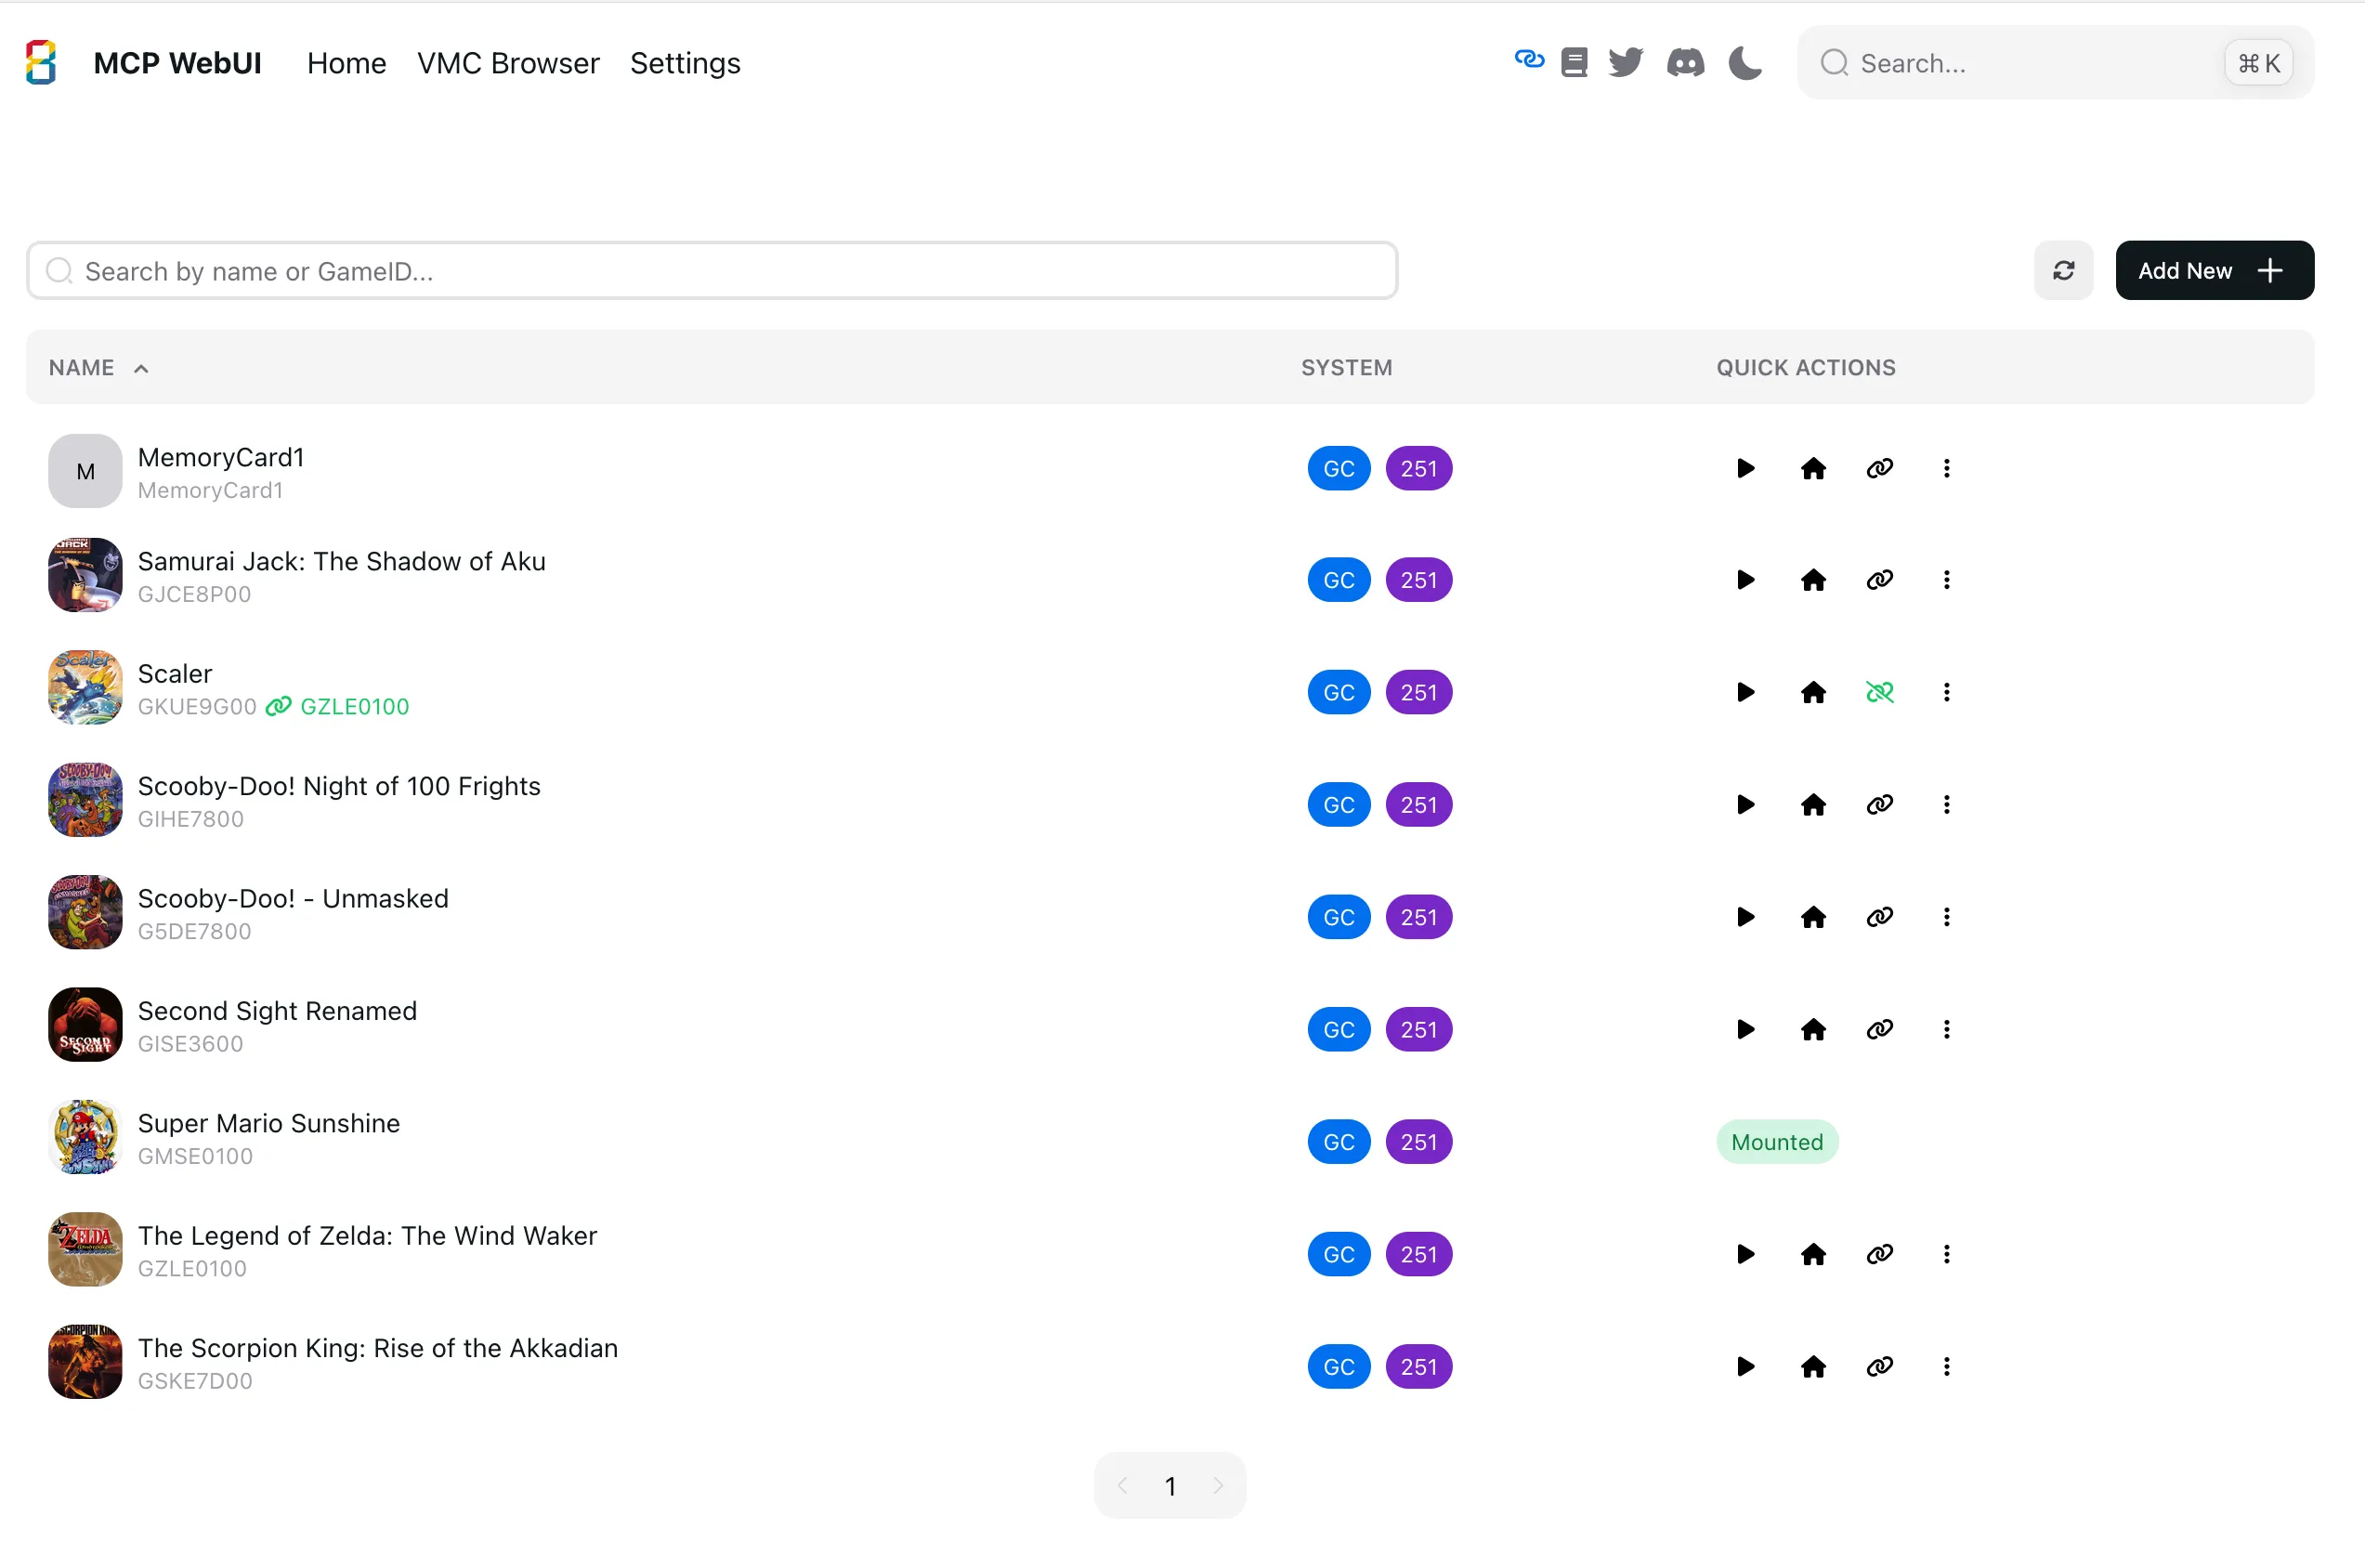This screenshot has height=1568, width=2365.
Task: Click the blue link icon in header
Action: (x=1529, y=59)
